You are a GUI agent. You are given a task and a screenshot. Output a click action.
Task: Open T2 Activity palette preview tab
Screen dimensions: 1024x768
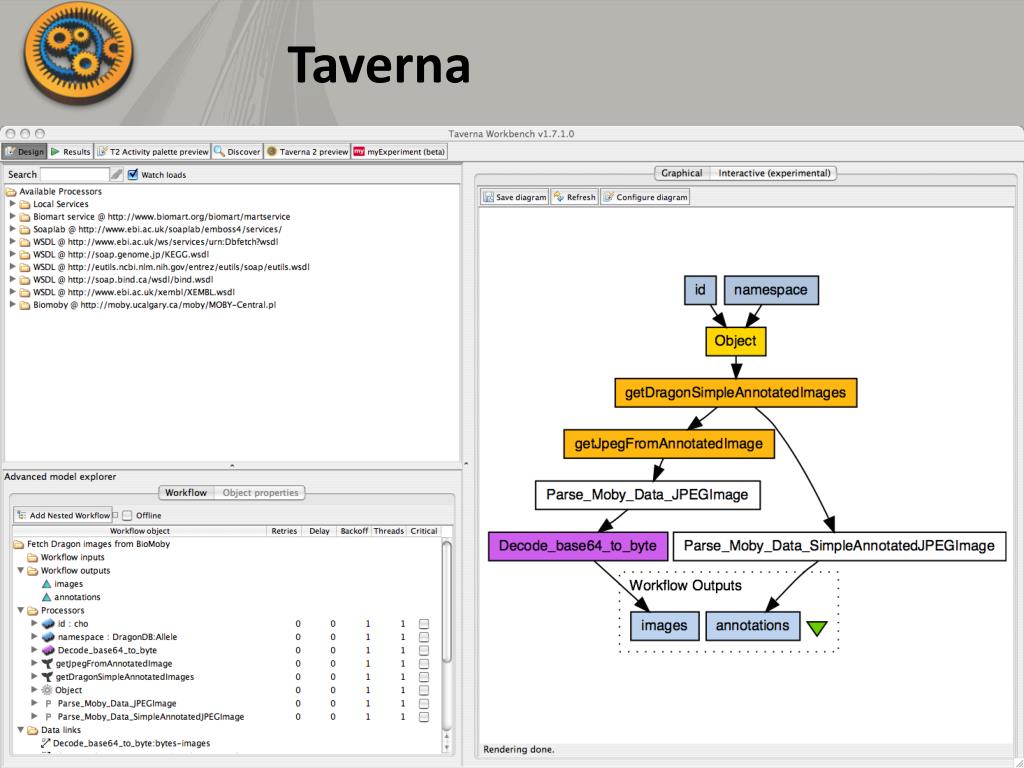click(153, 152)
